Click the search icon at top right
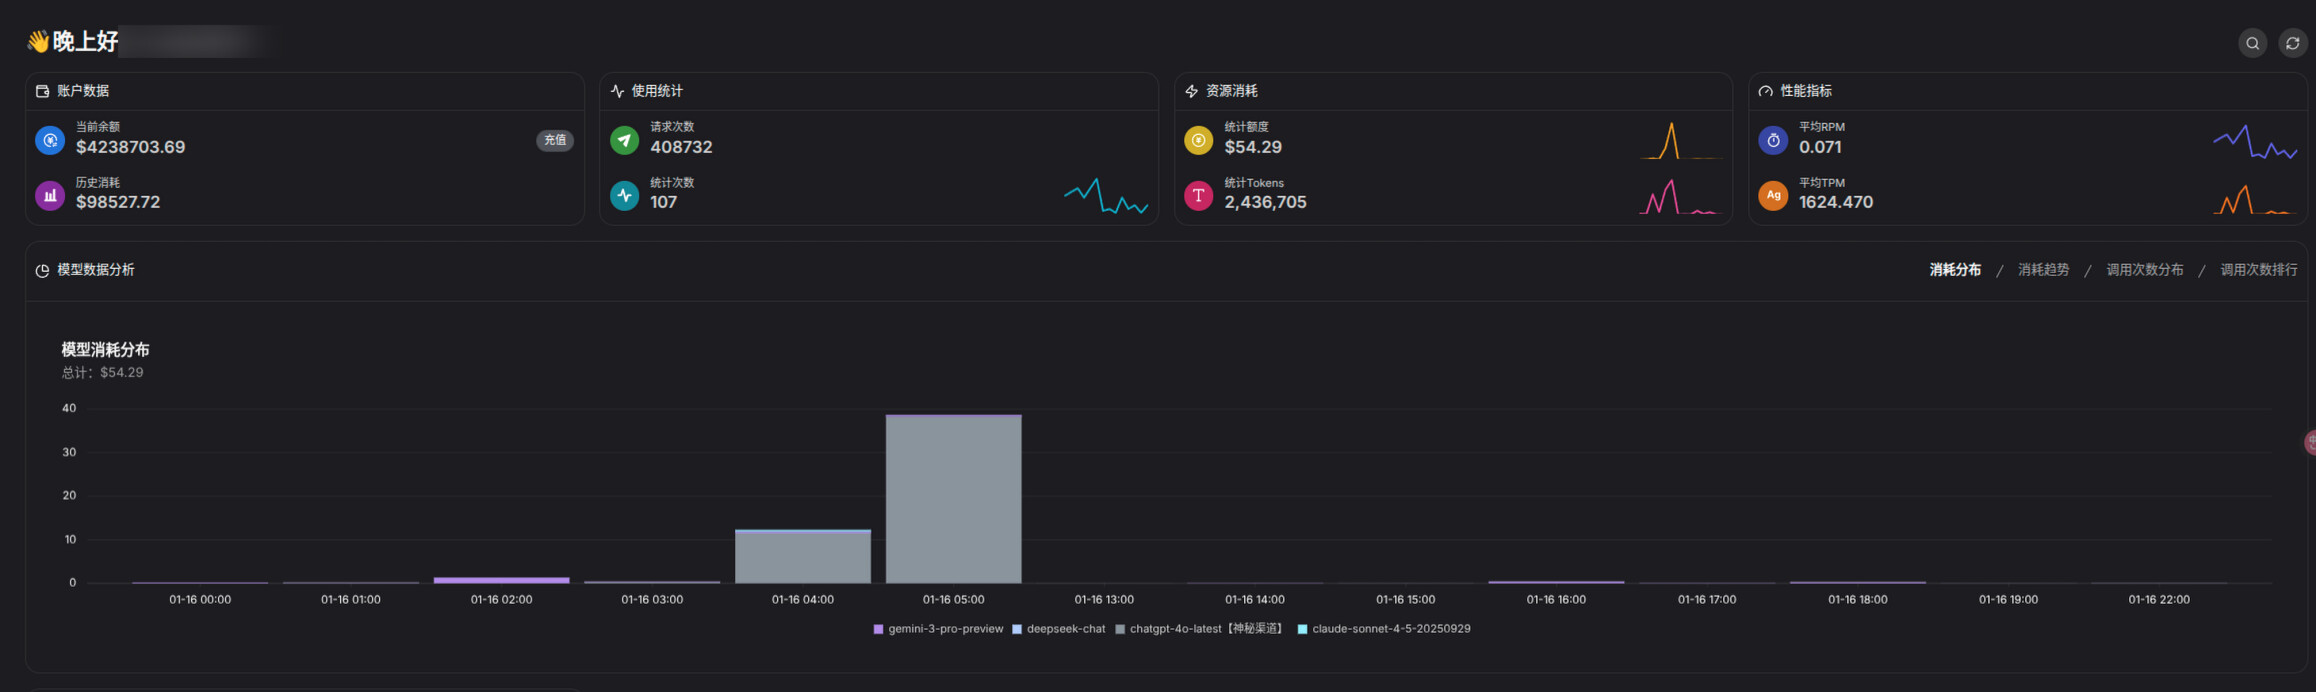Image resolution: width=2316 pixels, height=692 pixels. [2252, 43]
